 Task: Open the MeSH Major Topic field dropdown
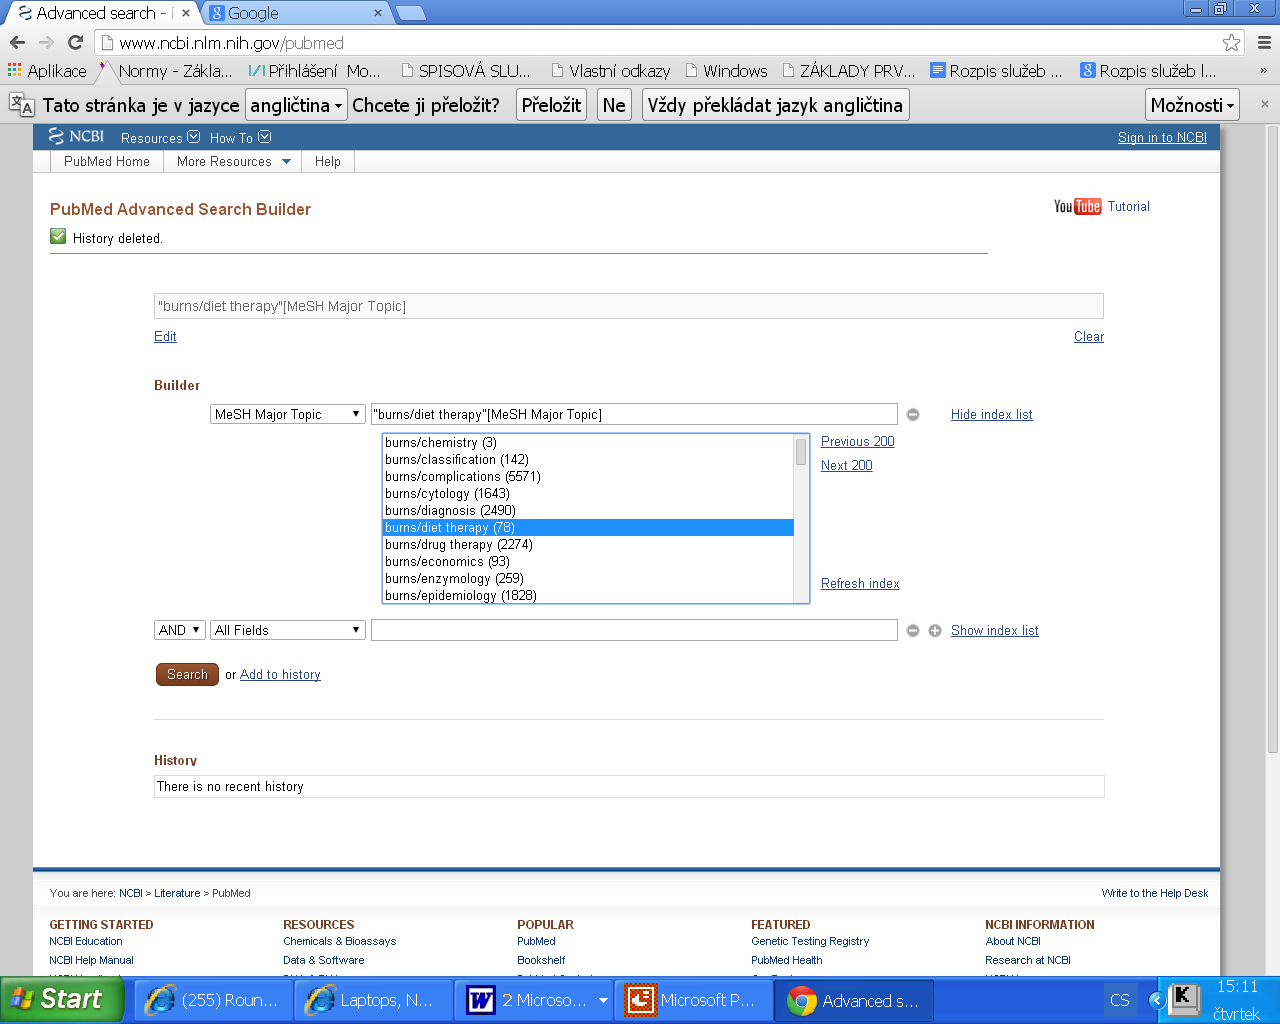click(288, 414)
